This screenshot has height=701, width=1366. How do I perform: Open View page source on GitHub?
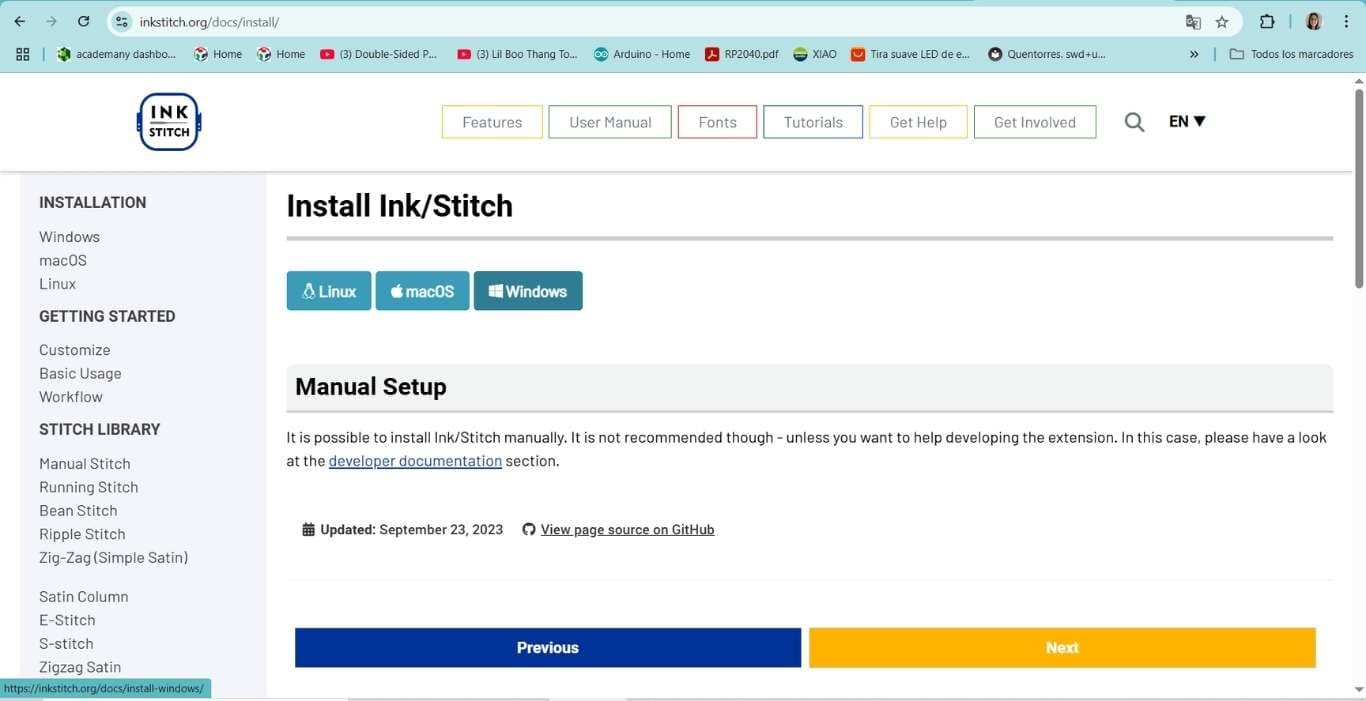click(x=627, y=530)
